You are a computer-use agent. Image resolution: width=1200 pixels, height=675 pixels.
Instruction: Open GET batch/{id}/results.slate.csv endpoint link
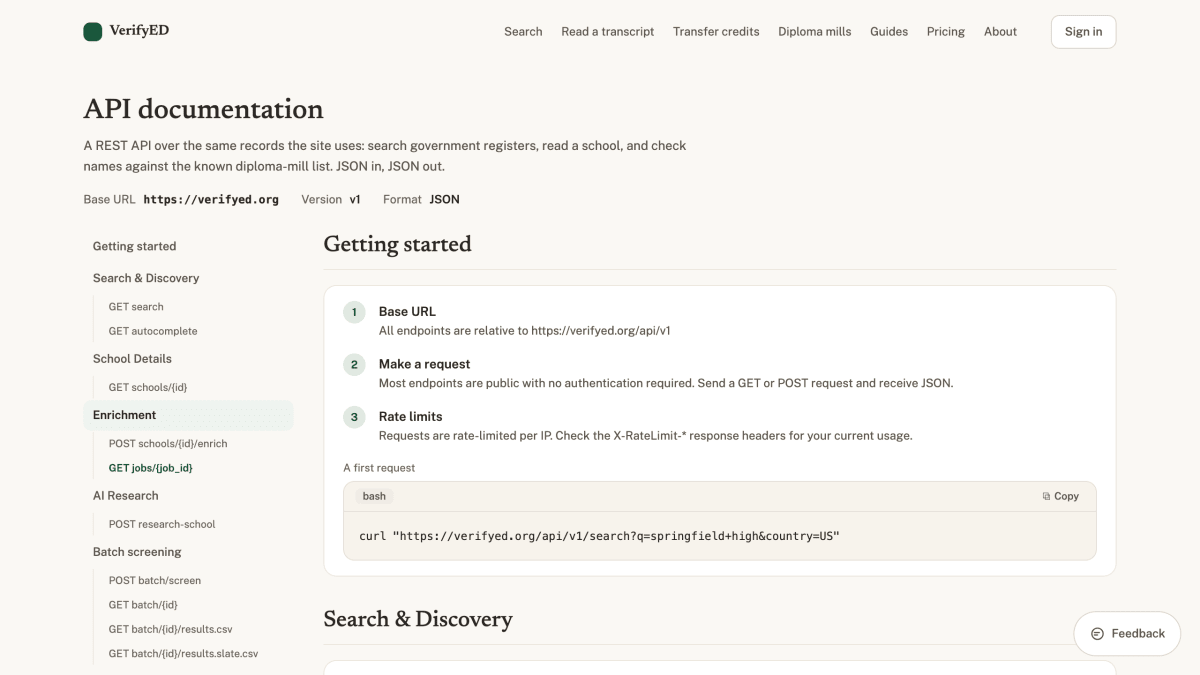[183, 654]
